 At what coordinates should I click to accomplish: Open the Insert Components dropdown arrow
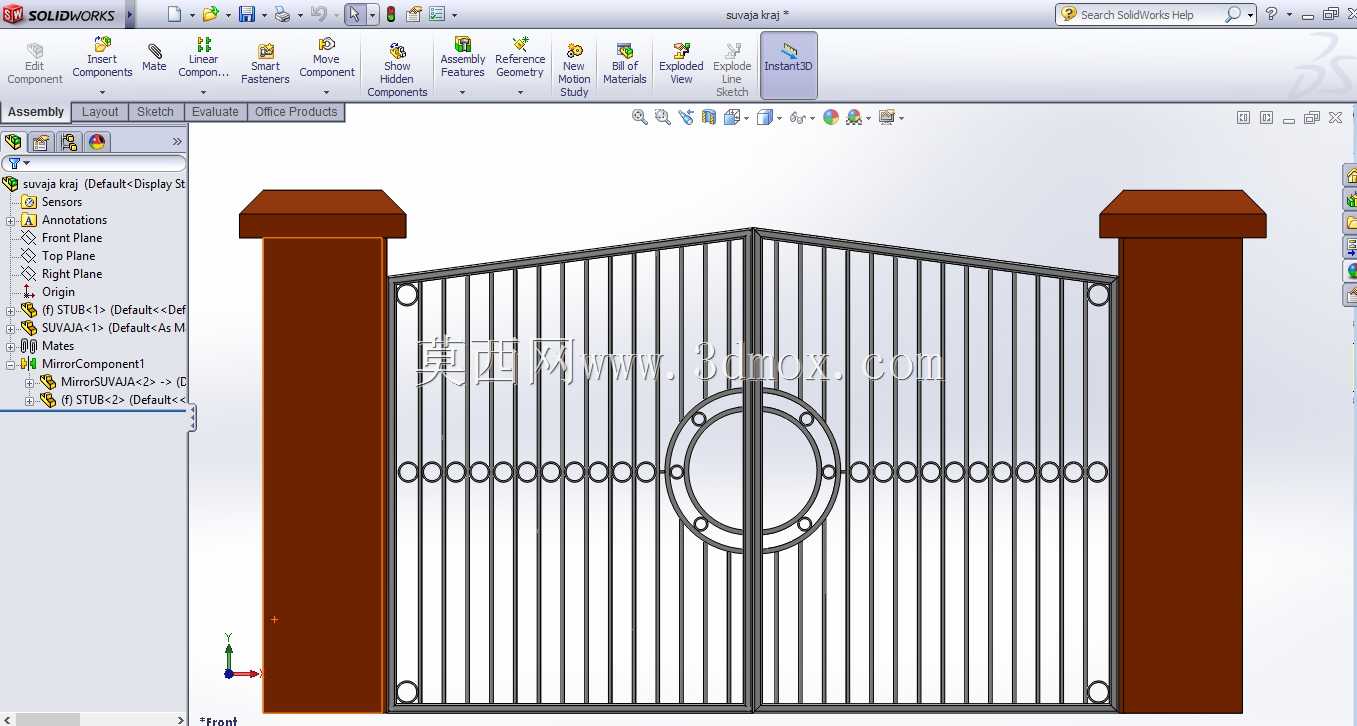click(102, 92)
